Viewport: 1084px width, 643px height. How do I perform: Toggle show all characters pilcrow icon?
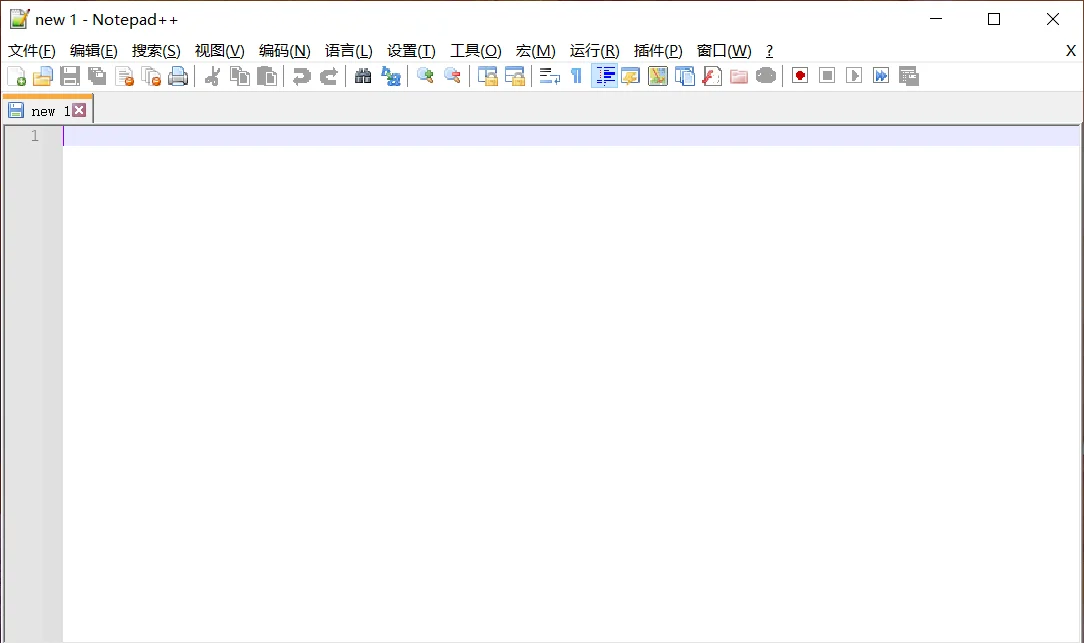(x=576, y=76)
